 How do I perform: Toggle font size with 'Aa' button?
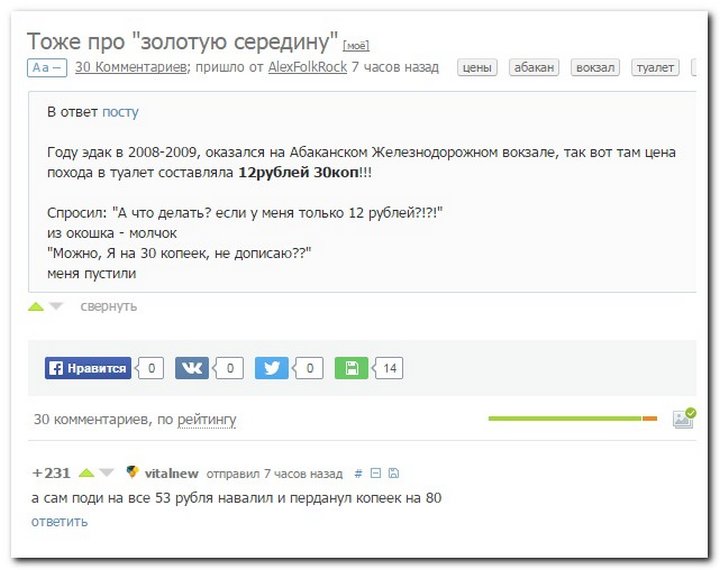pyautogui.click(x=46, y=67)
